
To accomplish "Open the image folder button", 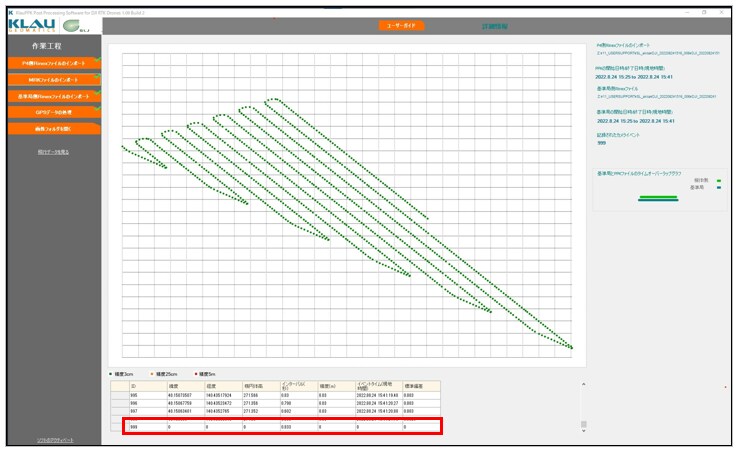I will click(x=54, y=129).
